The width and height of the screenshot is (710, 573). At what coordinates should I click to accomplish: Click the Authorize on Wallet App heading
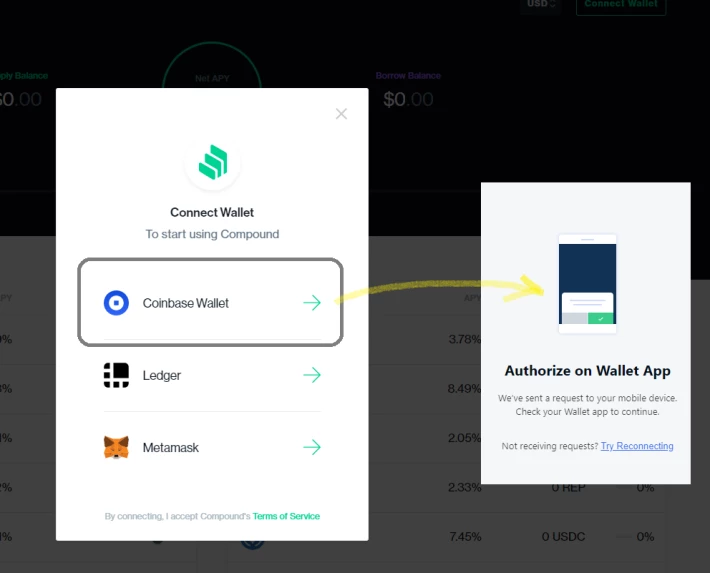[x=587, y=371]
